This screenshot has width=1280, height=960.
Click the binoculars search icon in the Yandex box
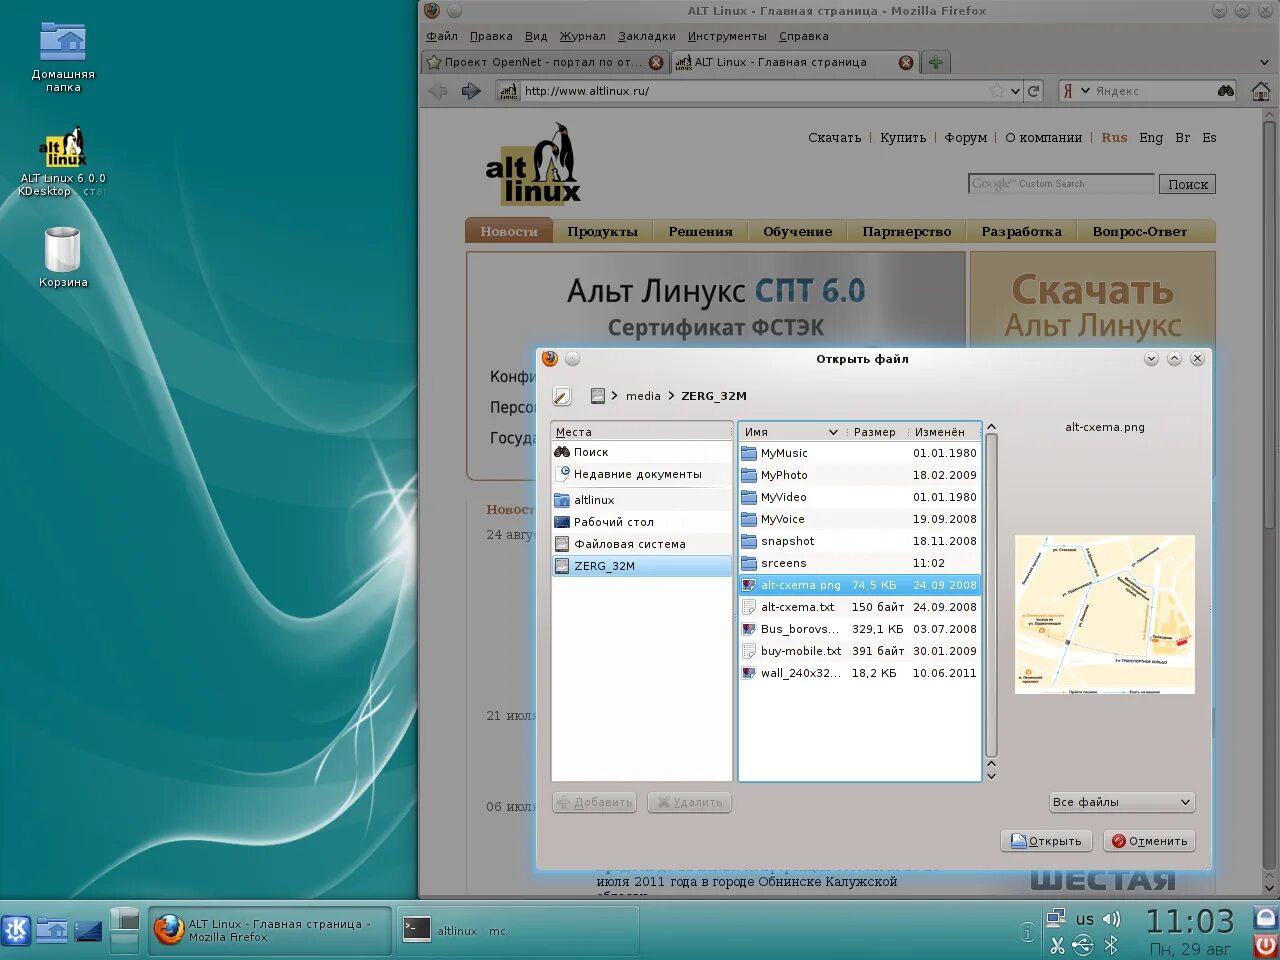click(x=1225, y=91)
